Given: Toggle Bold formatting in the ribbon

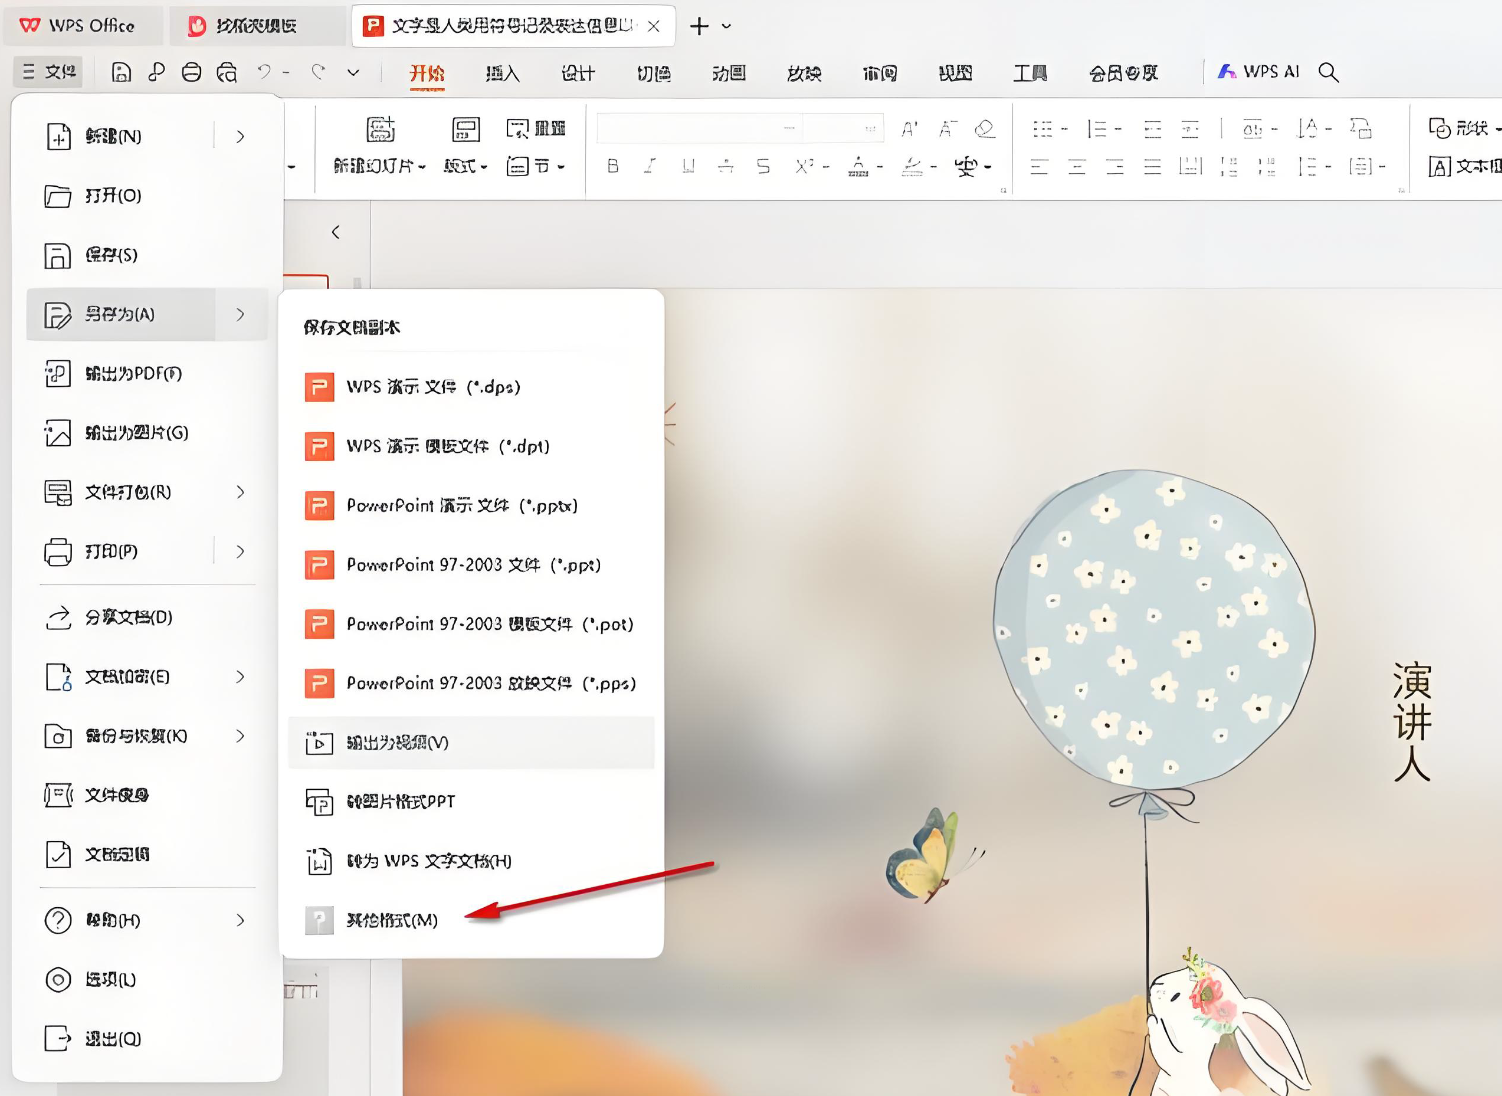Looking at the screenshot, I should pos(613,166).
